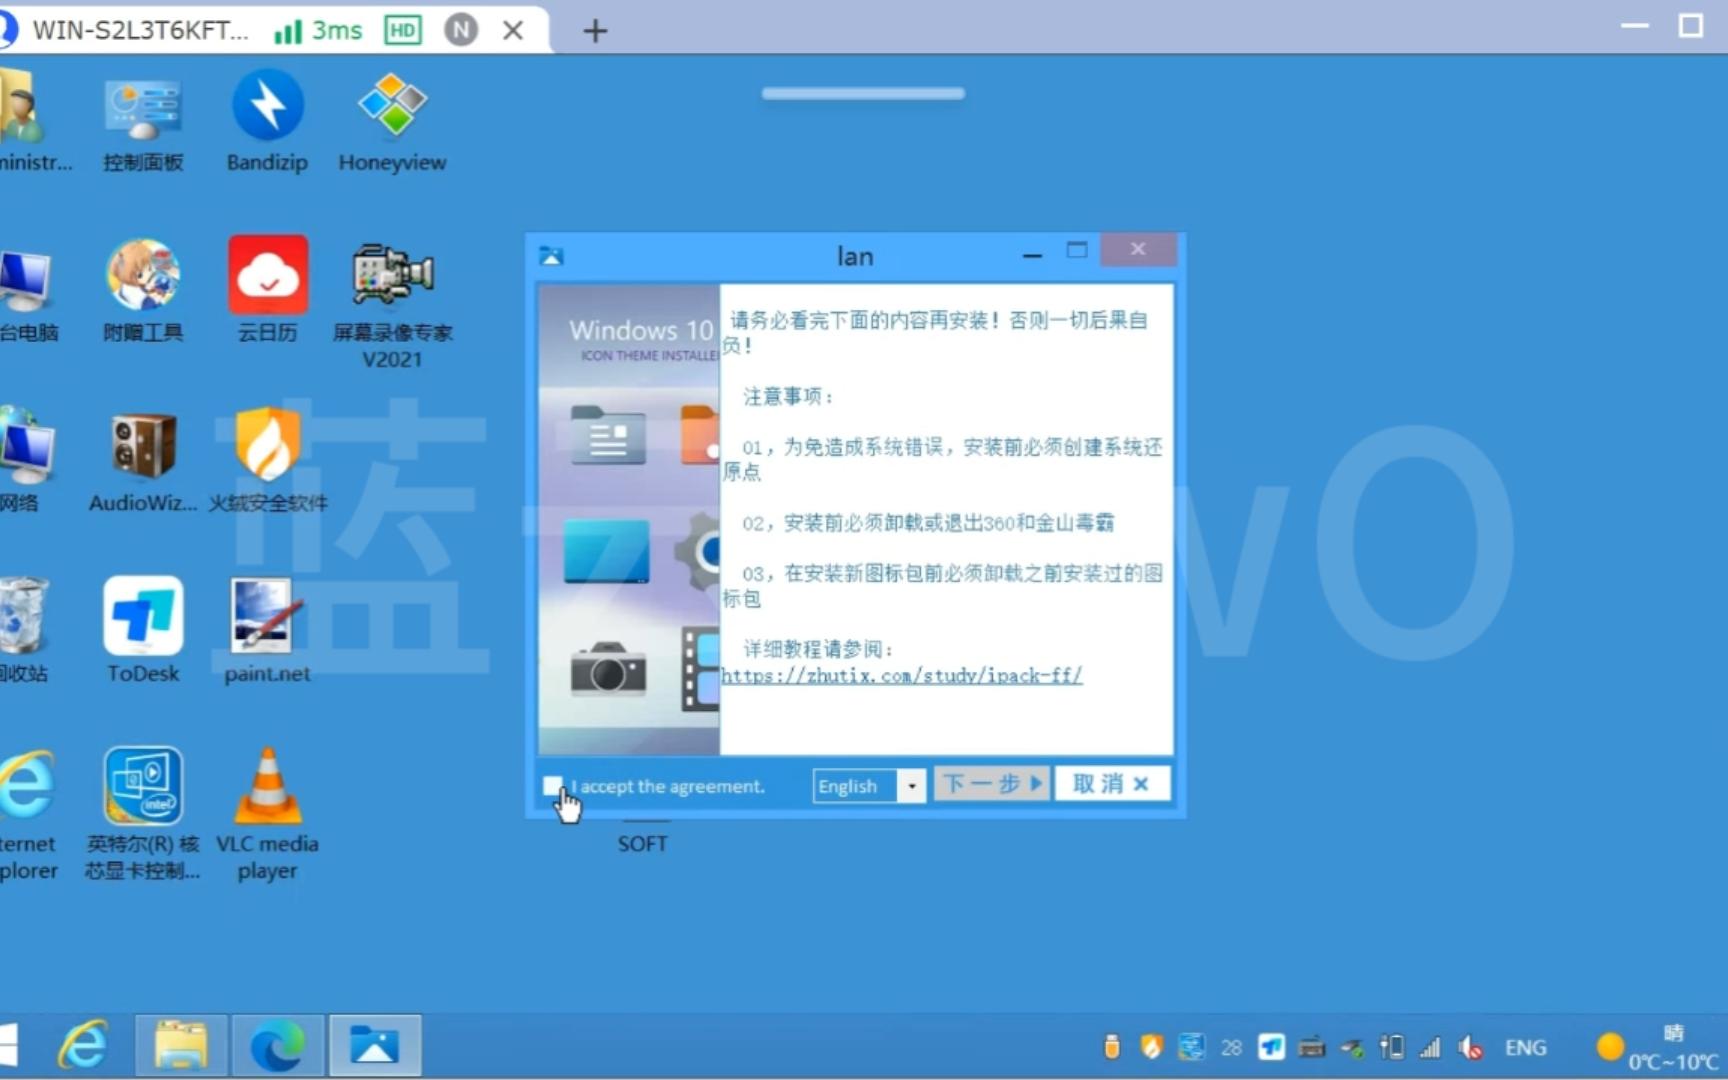
Task: Open File Explorer from the taskbar
Action: point(181,1046)
